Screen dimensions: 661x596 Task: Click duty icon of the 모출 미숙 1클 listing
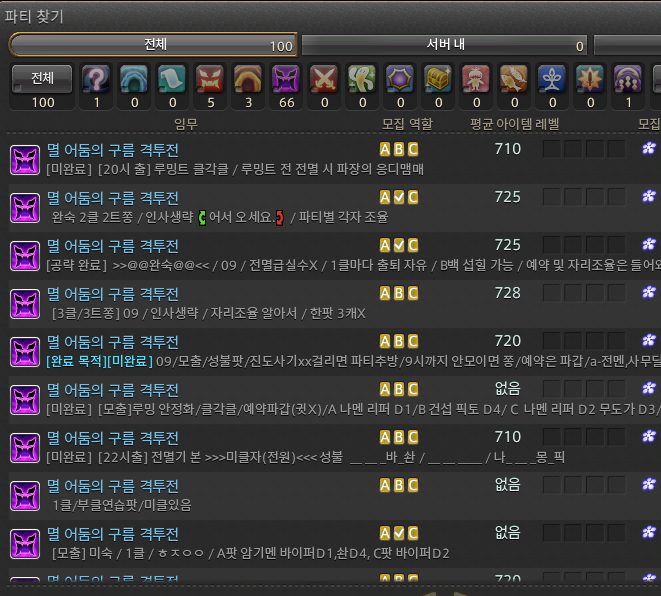pyautogui.click(x=25, y=544)
